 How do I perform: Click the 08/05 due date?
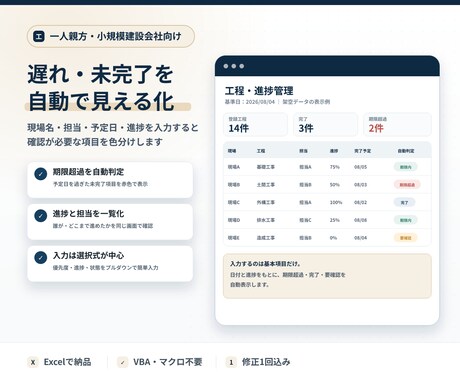360,167
